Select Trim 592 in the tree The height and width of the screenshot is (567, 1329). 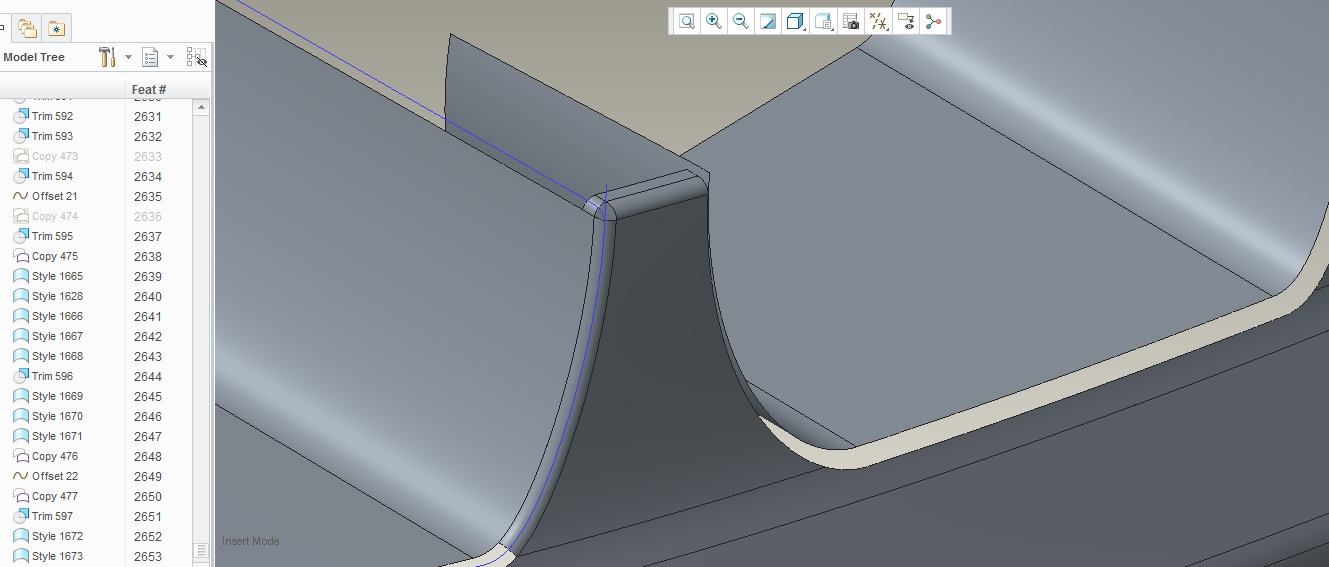click(52, 116)
